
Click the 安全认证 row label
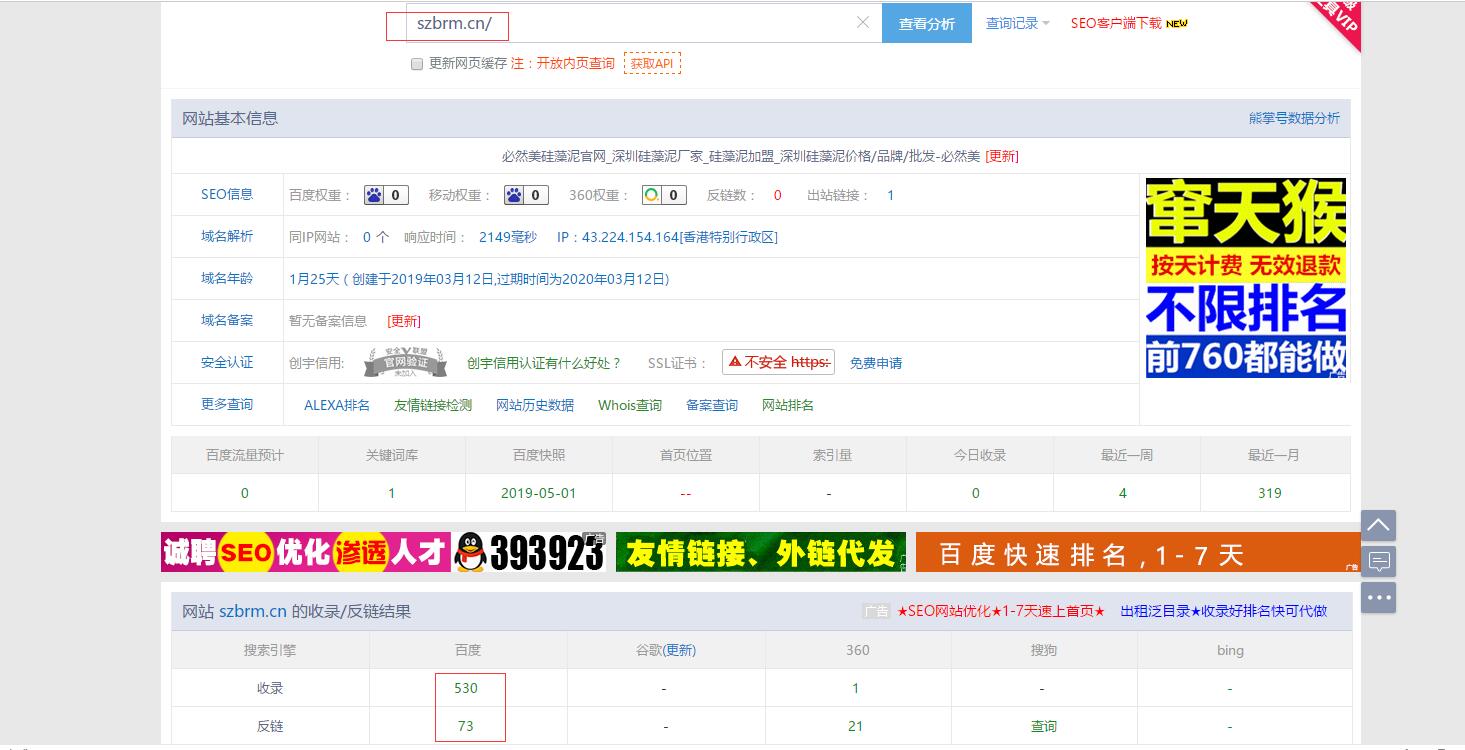tap(227, 362)
